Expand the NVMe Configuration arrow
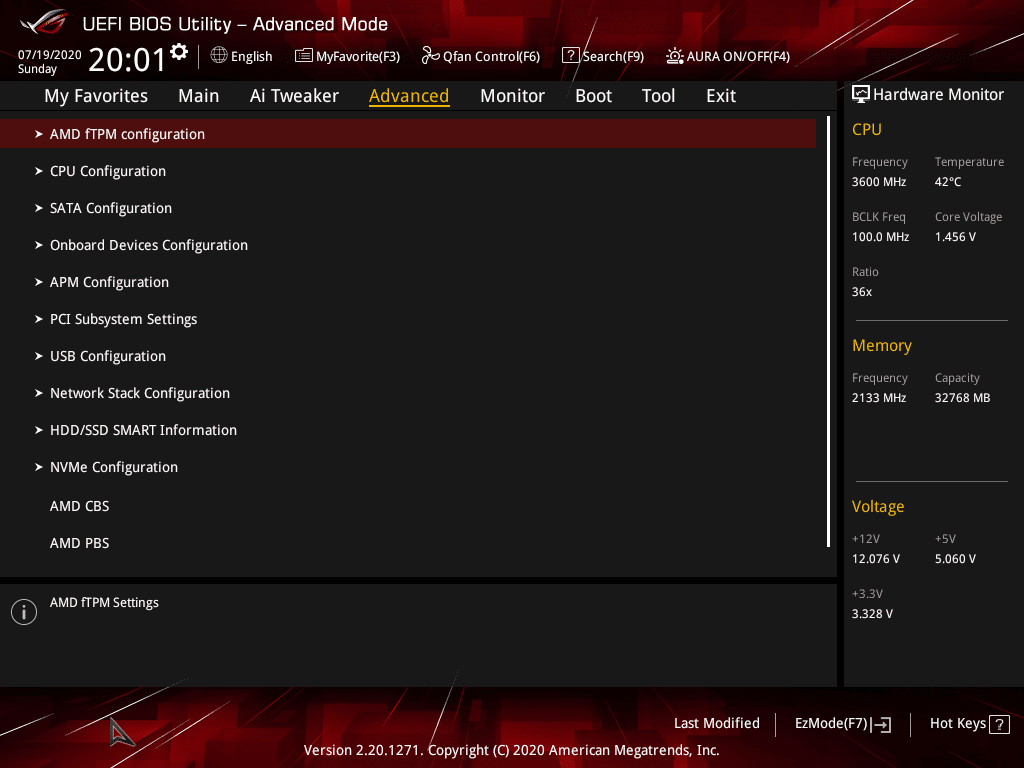 (39, 467)
